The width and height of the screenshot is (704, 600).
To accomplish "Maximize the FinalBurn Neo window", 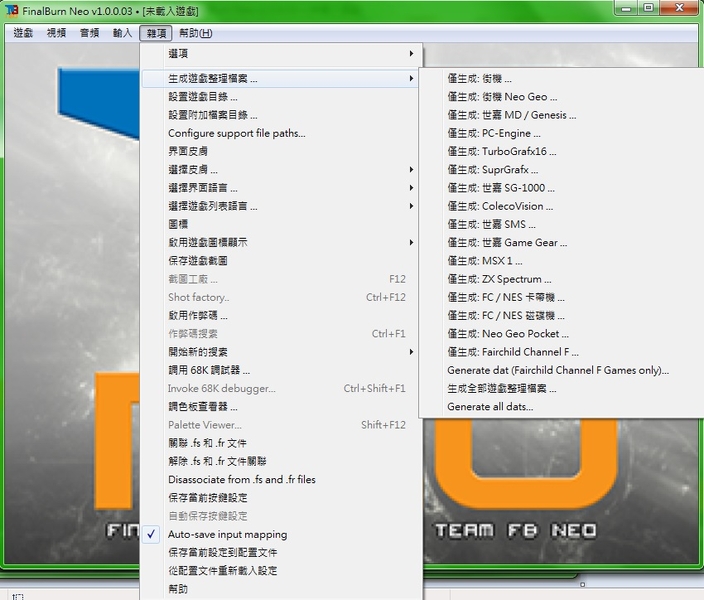I will [x=648, y=8].
